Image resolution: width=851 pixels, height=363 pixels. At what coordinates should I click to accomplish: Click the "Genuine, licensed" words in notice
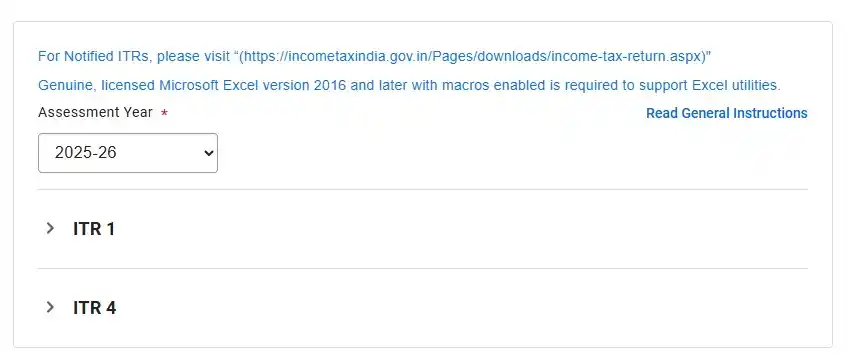[x=97, y=85]
